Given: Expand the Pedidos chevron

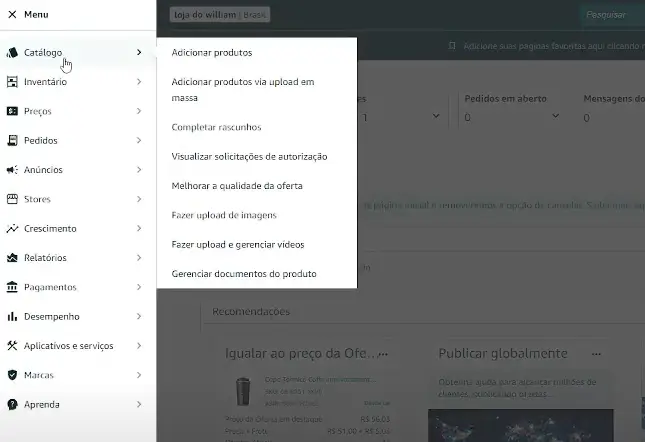Looking at the screenshot, I should (x=139, y=141).
